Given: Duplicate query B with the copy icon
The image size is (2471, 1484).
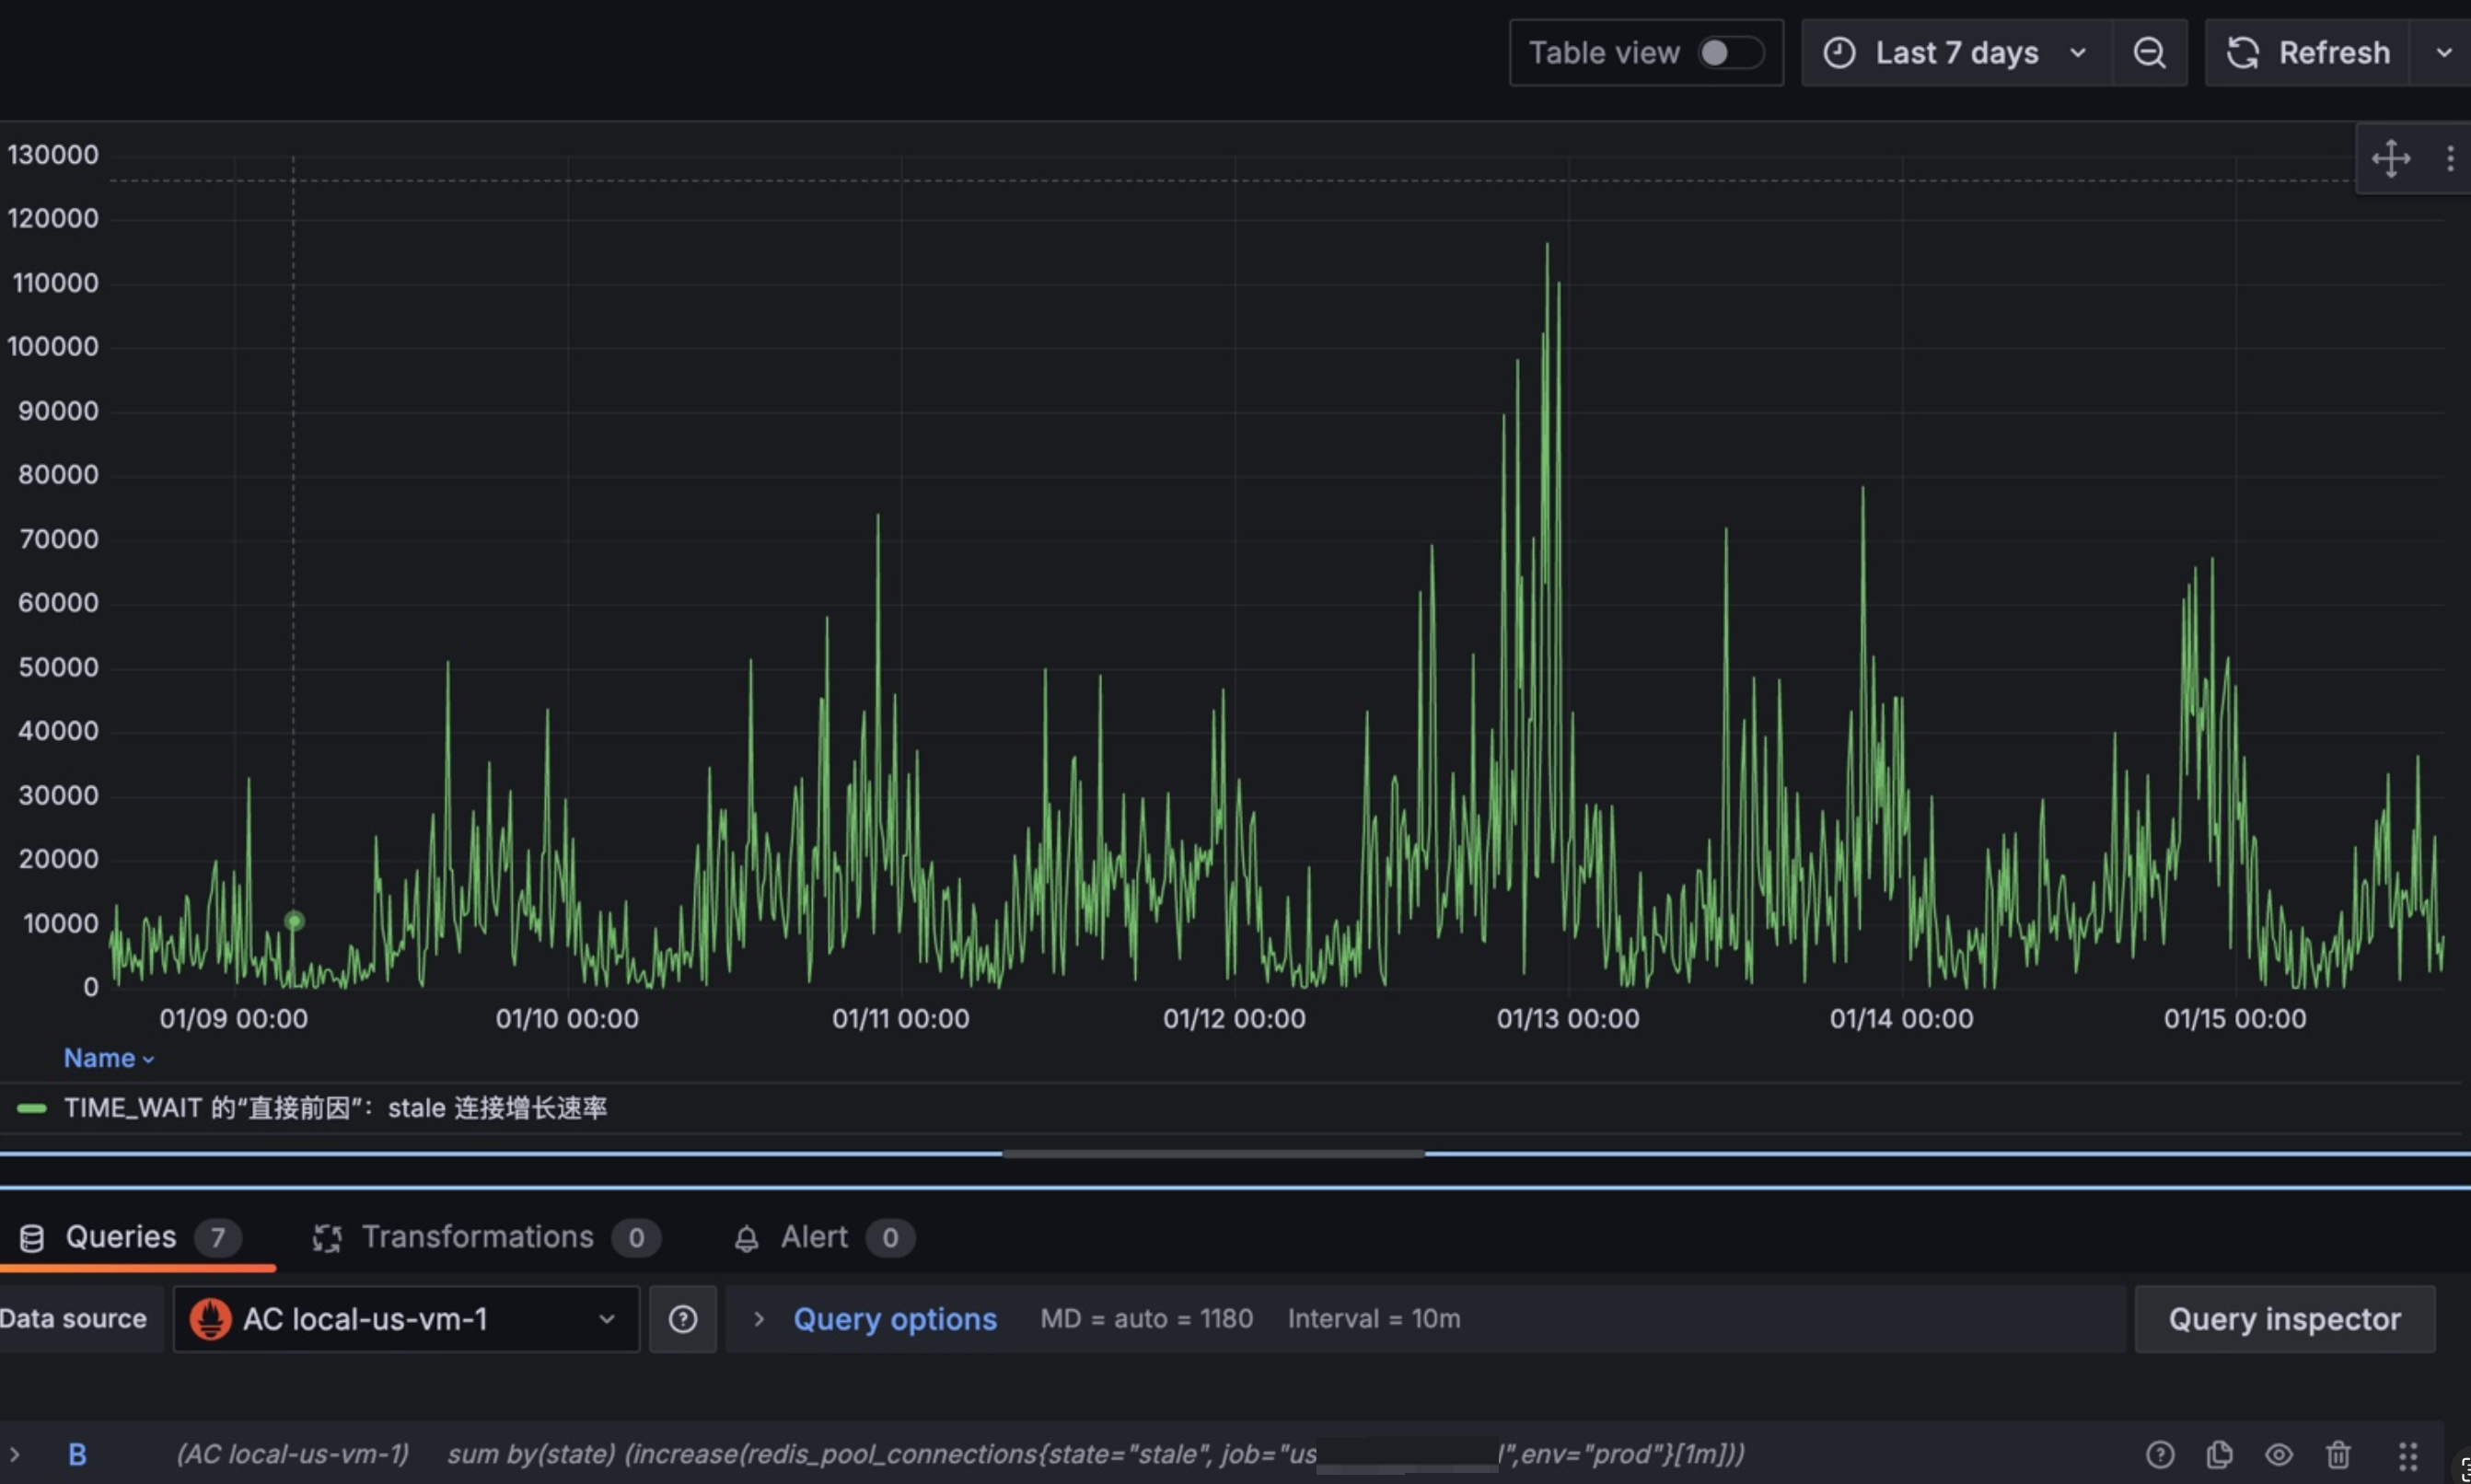Looking at the screenshot, I should coord(2219,1454).
